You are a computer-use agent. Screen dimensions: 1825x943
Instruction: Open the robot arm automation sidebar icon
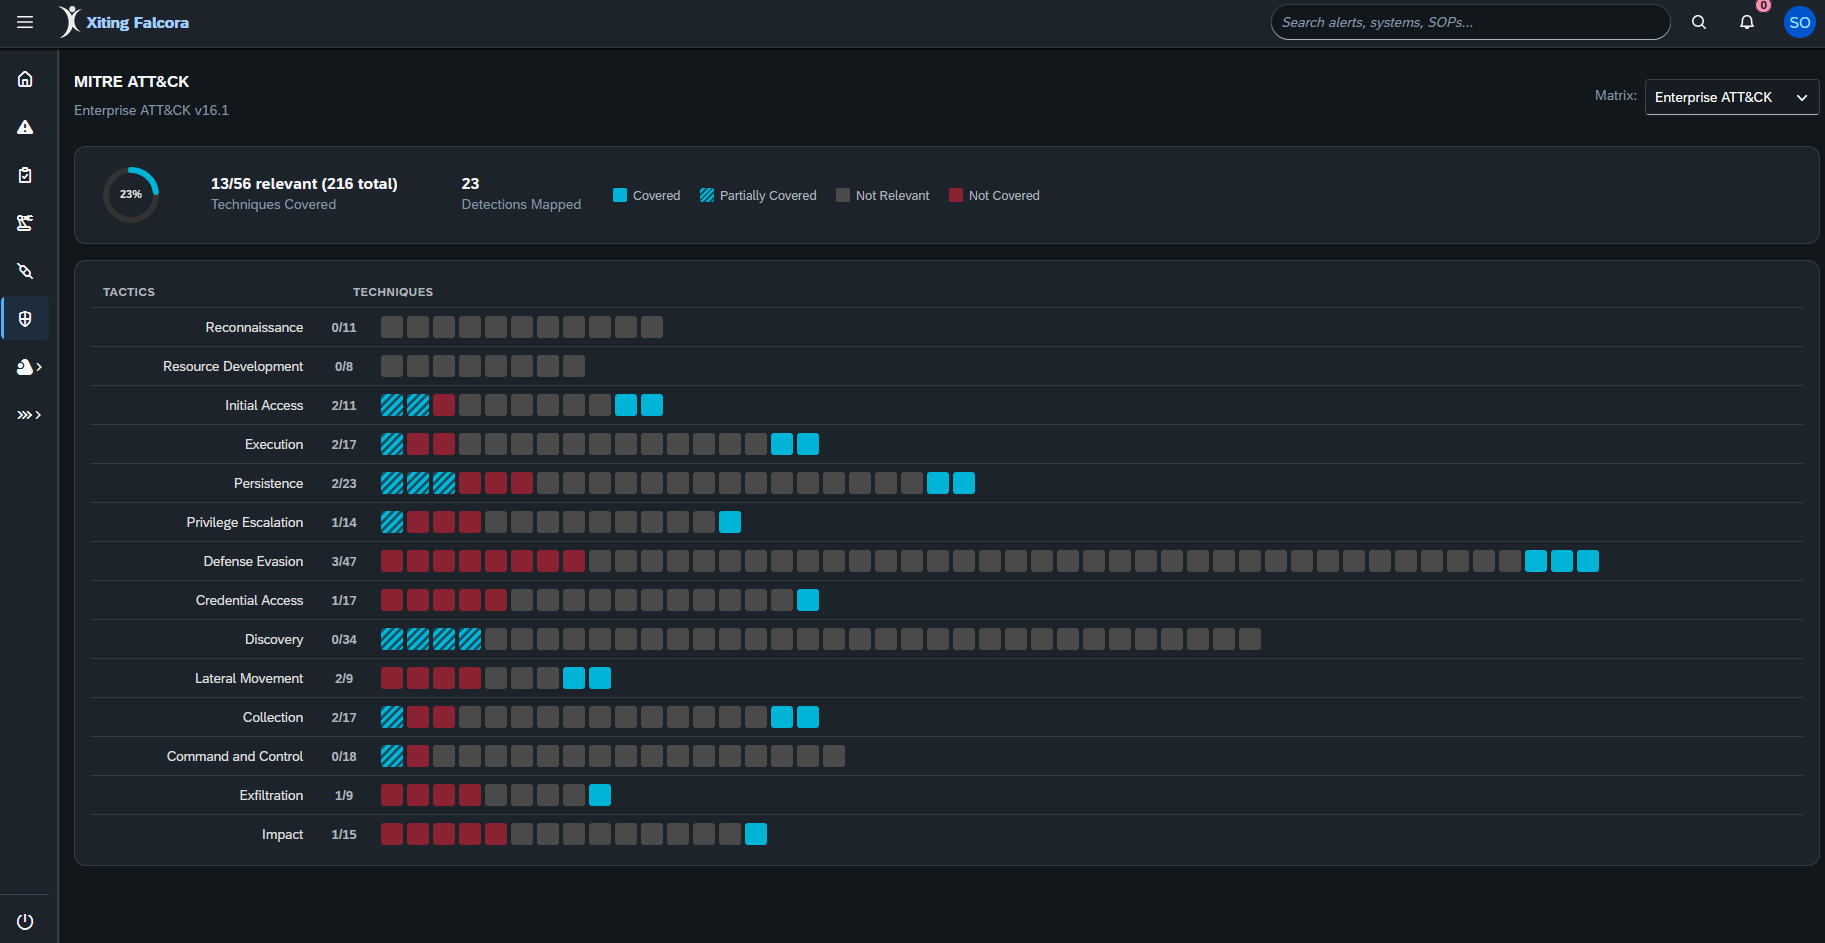pos(25,223)
